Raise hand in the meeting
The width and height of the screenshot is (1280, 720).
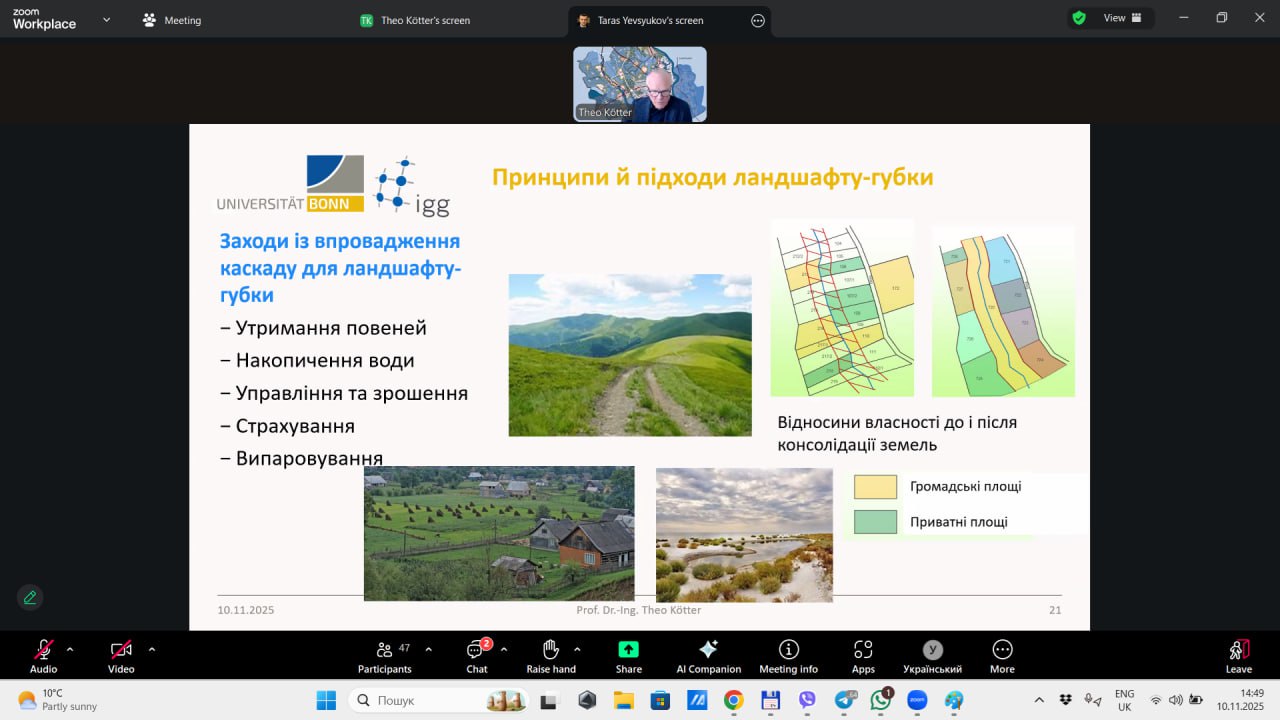point(551,655)
